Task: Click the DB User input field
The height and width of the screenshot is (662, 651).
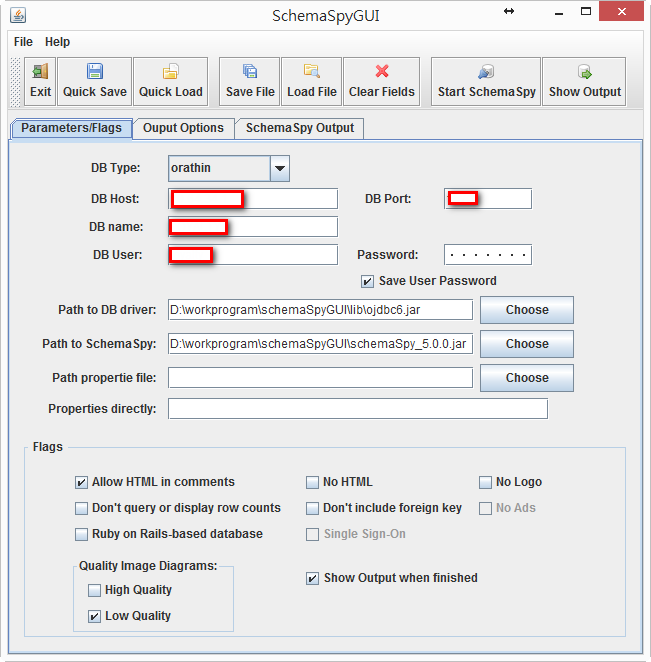Action: [x=253, y=255]
